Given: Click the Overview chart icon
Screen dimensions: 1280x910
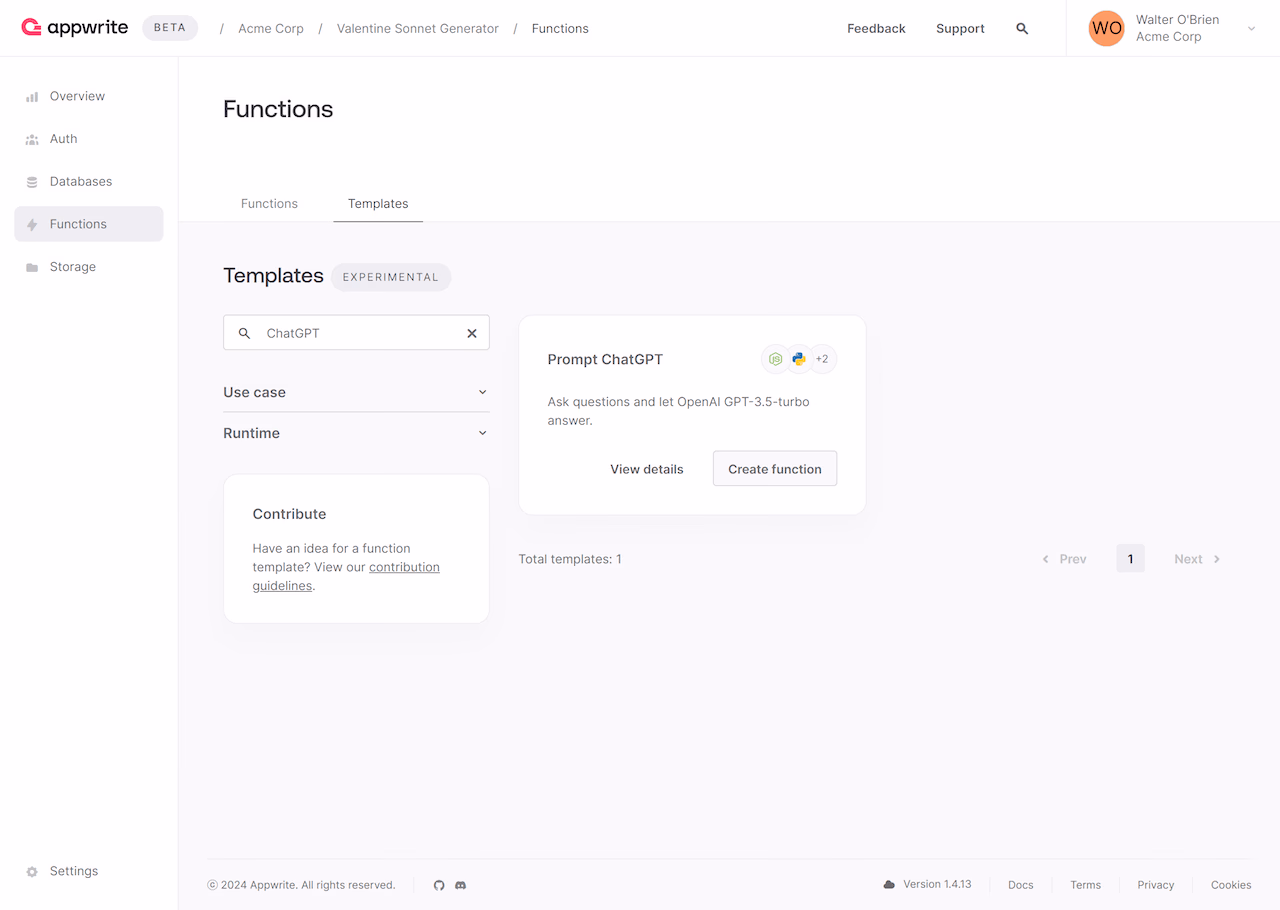Looking at the screenshot, I should (32, 97).
